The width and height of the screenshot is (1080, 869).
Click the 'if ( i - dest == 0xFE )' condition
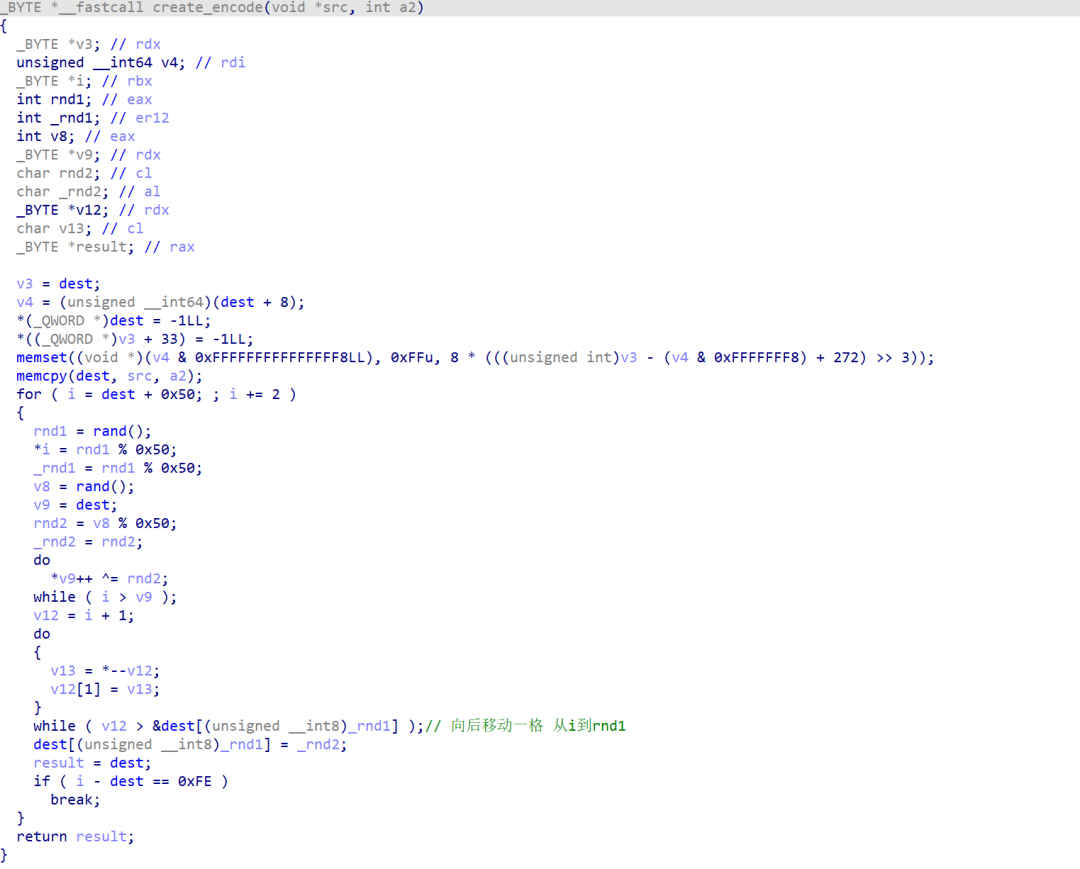click(x=131, y=782)
